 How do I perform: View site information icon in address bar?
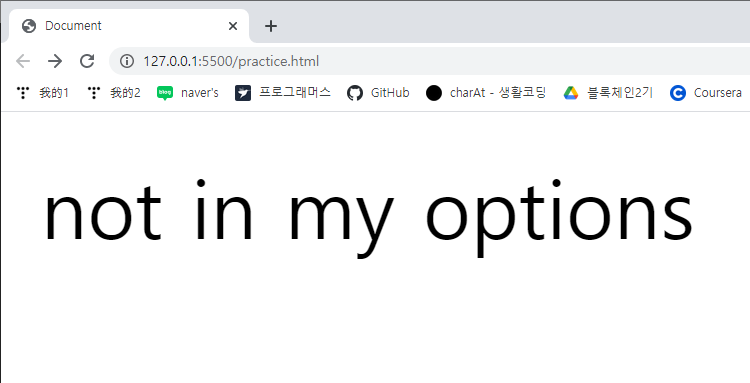tap(127, 61)
